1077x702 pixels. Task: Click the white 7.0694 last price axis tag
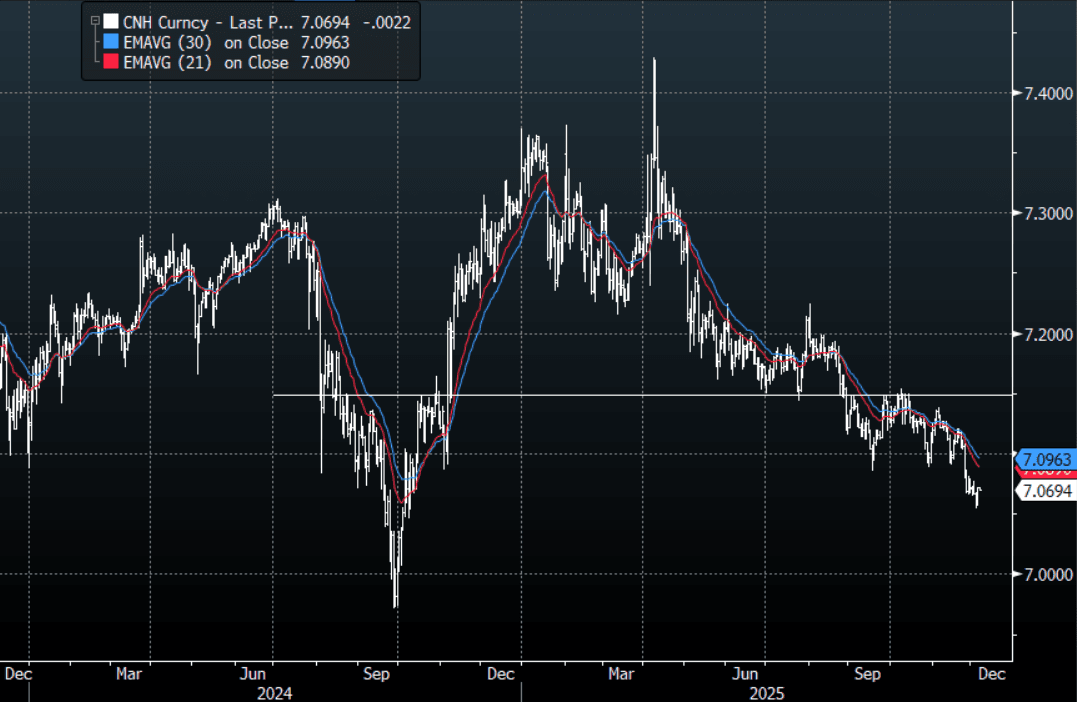click(1046, 490)
